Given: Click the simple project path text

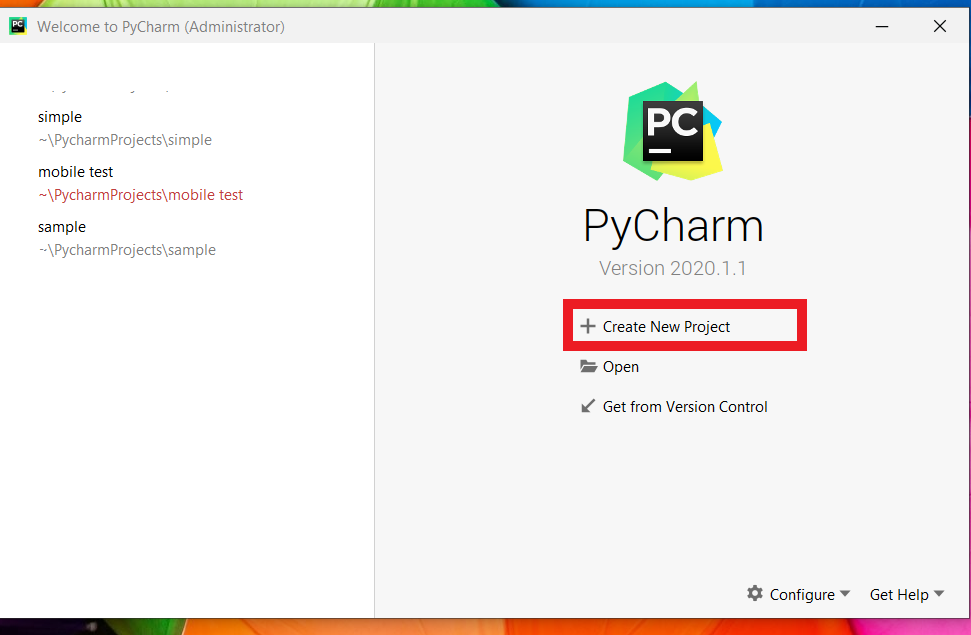Looking at the screenshot, I should 125,140.
